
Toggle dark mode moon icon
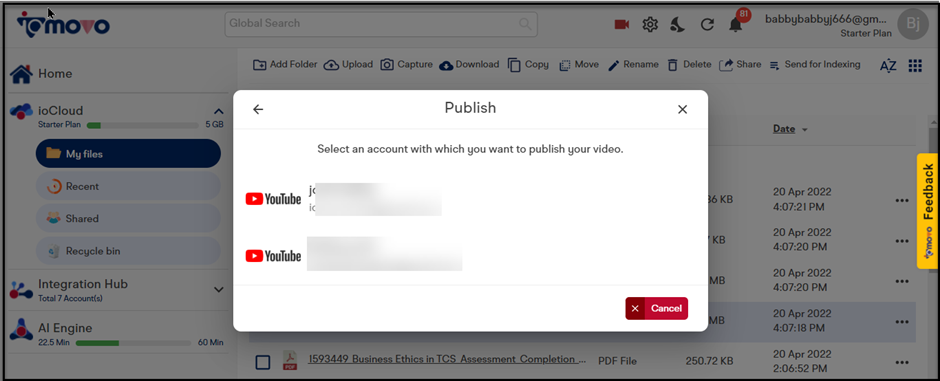point(677,25)
